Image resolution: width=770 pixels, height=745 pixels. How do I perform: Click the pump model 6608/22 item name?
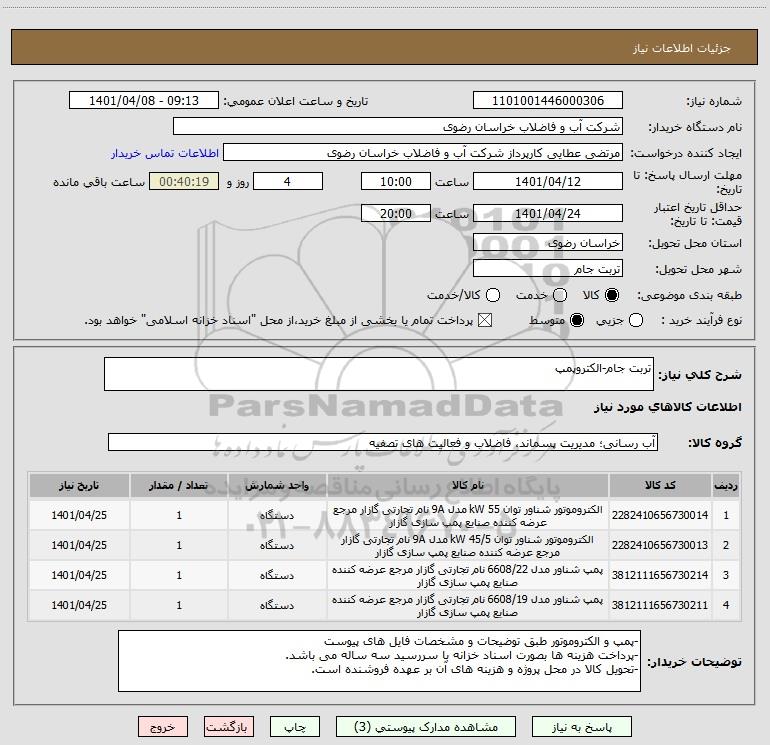468,576
